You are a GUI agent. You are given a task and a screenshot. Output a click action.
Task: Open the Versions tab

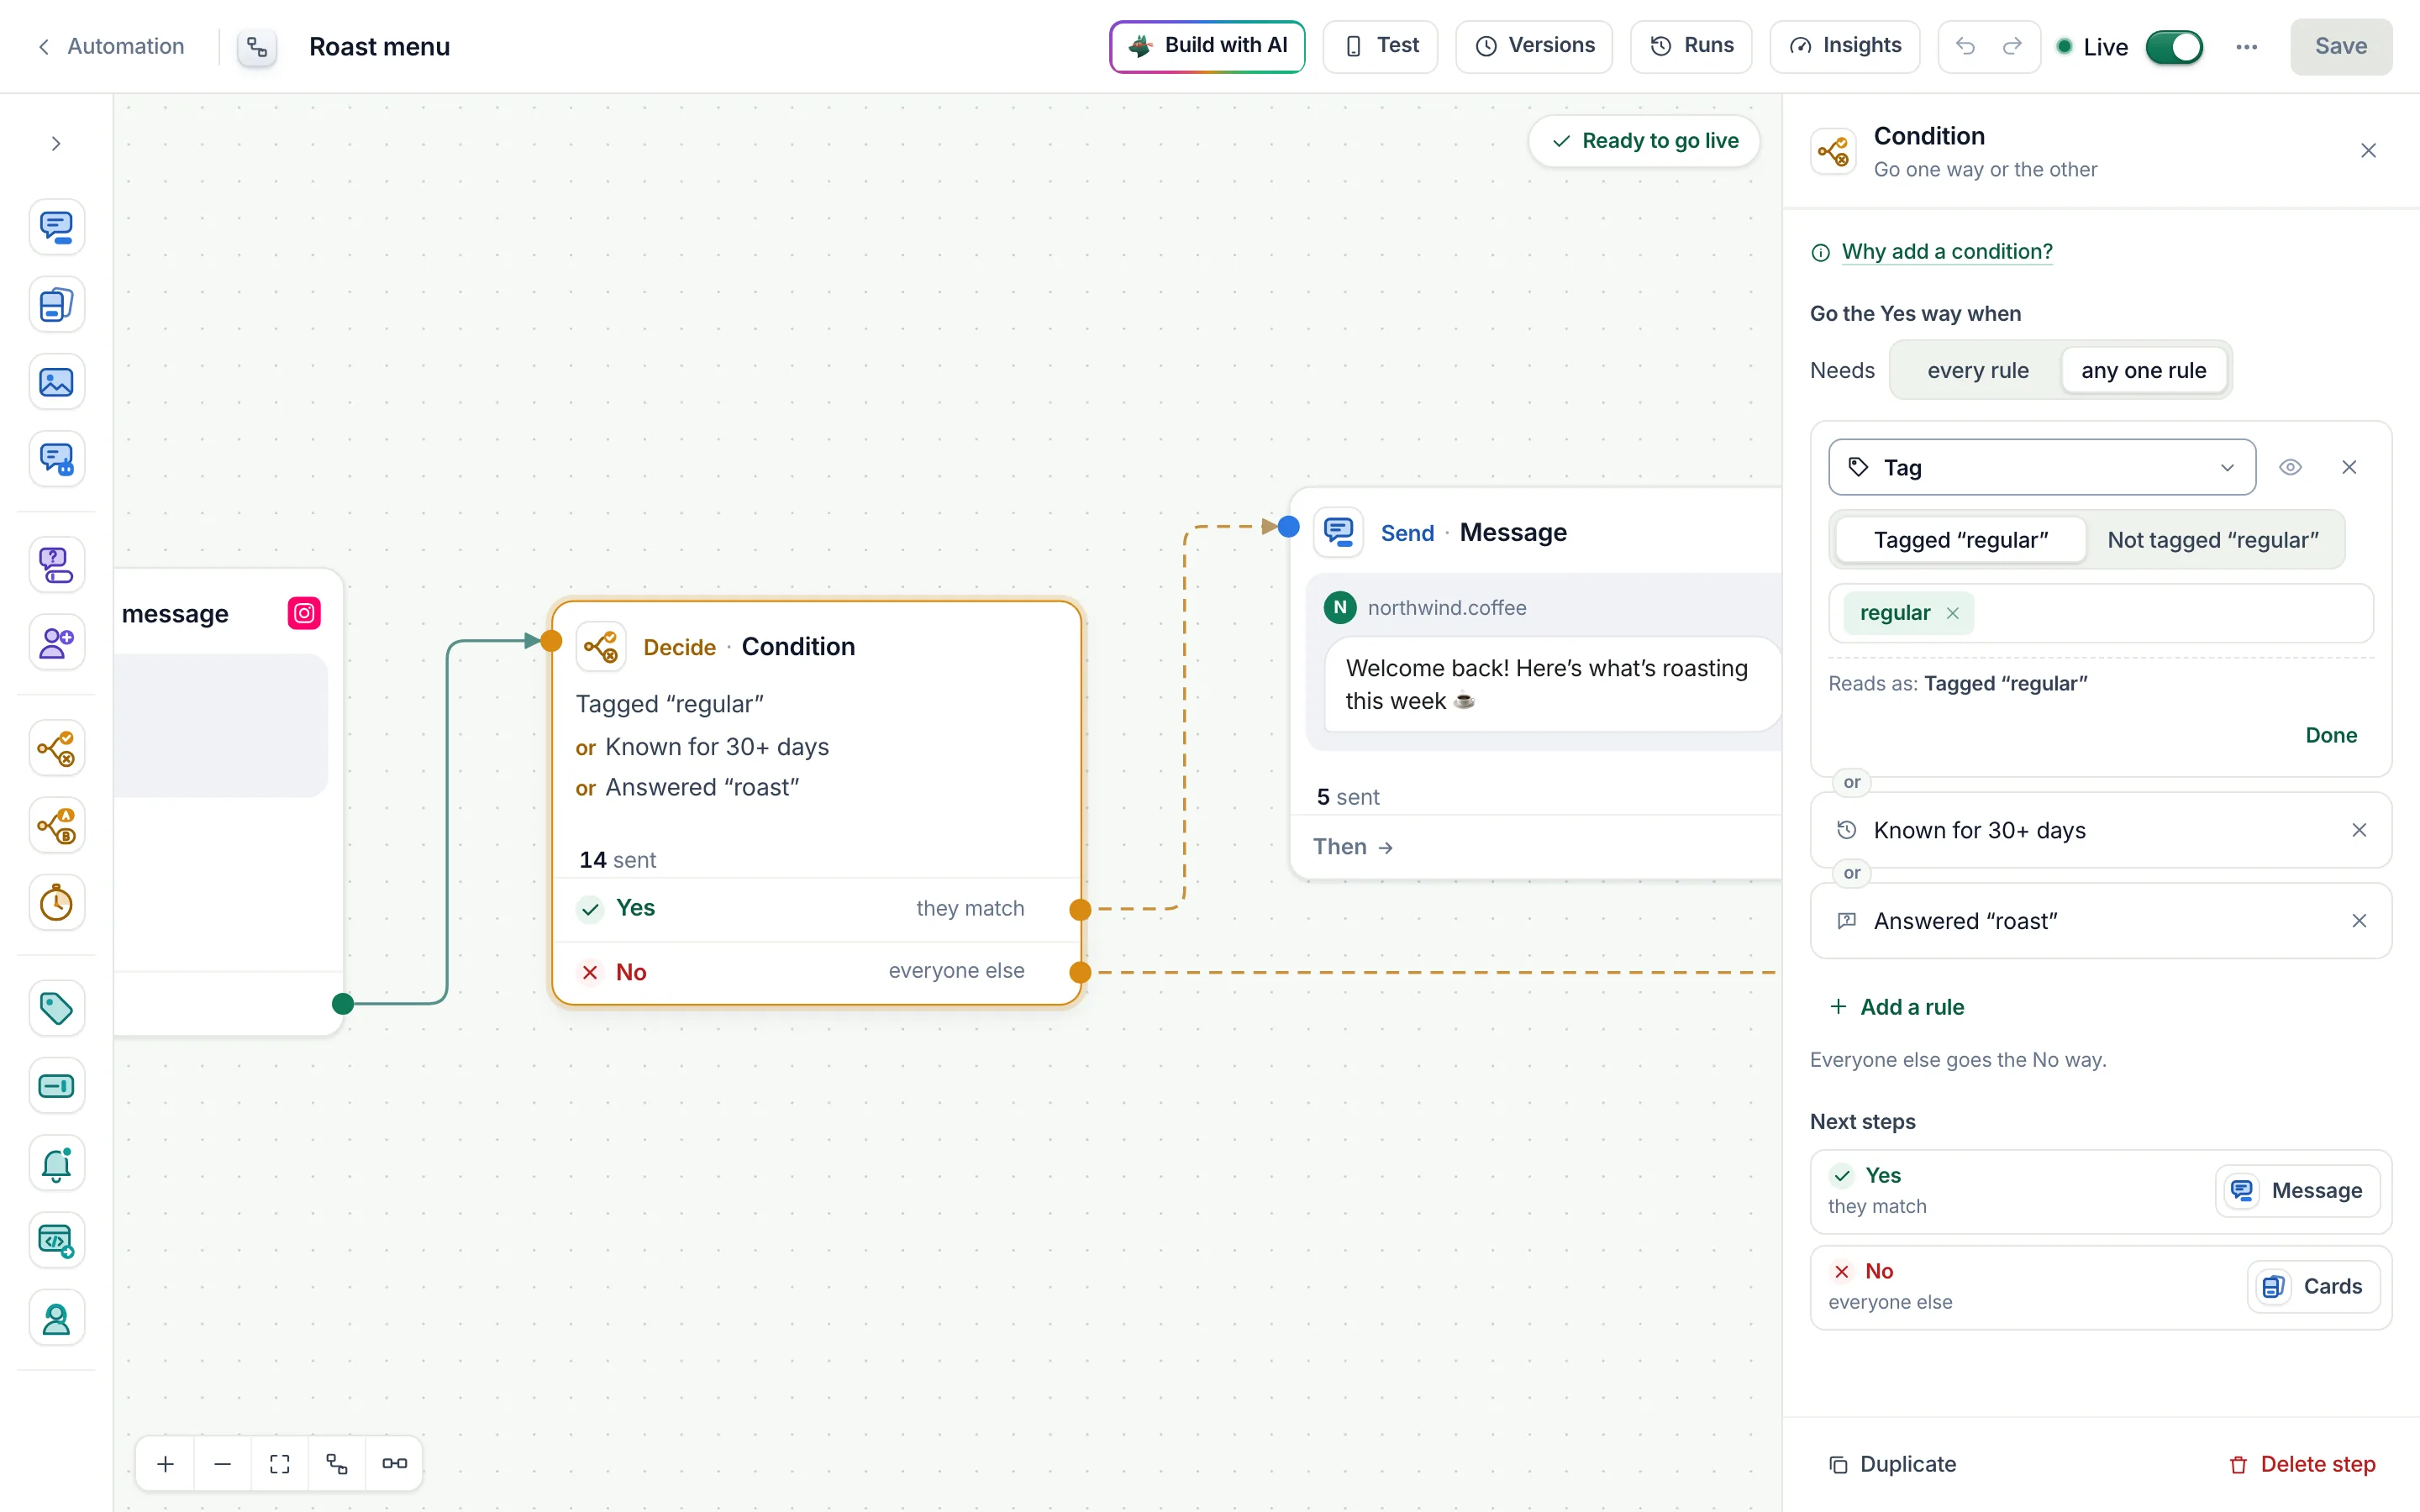click(1534, 46)
